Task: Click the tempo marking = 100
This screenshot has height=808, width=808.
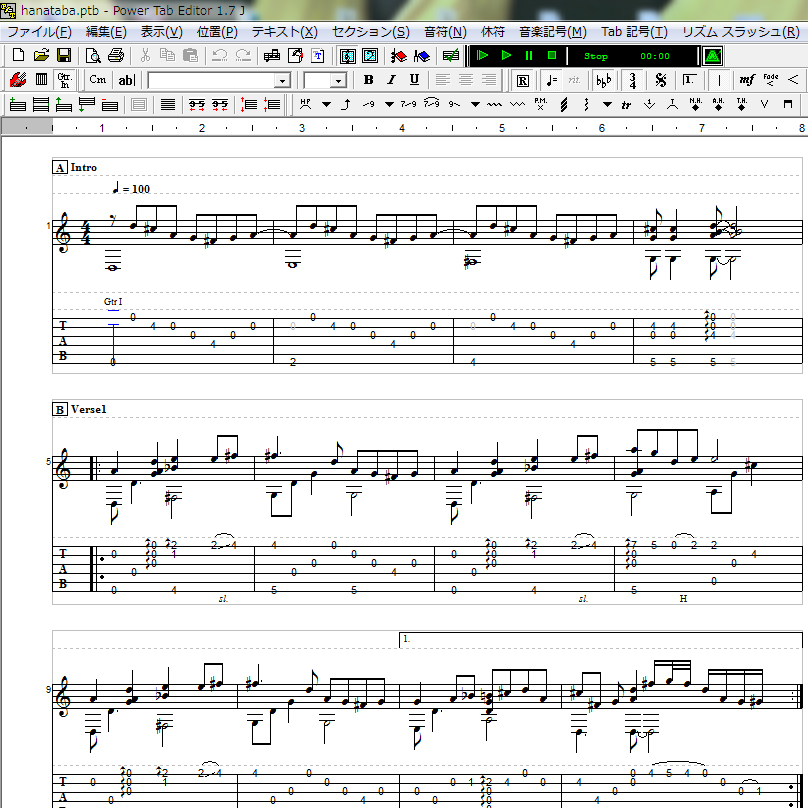Action: coord(131,189)
